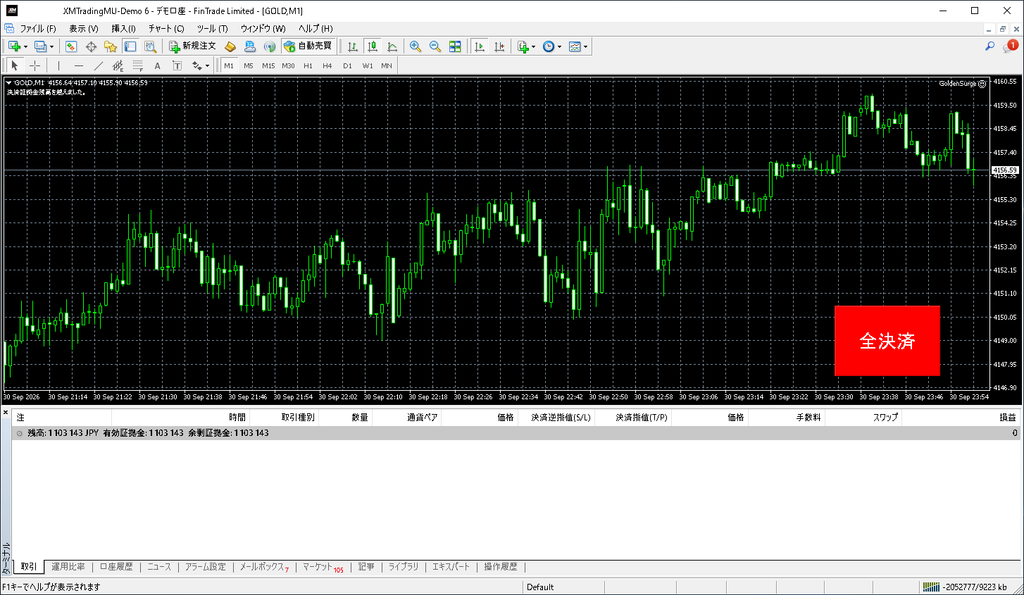Open the Data Window crosshair-circle icon
1024x595 pixels.
point(91,46)
